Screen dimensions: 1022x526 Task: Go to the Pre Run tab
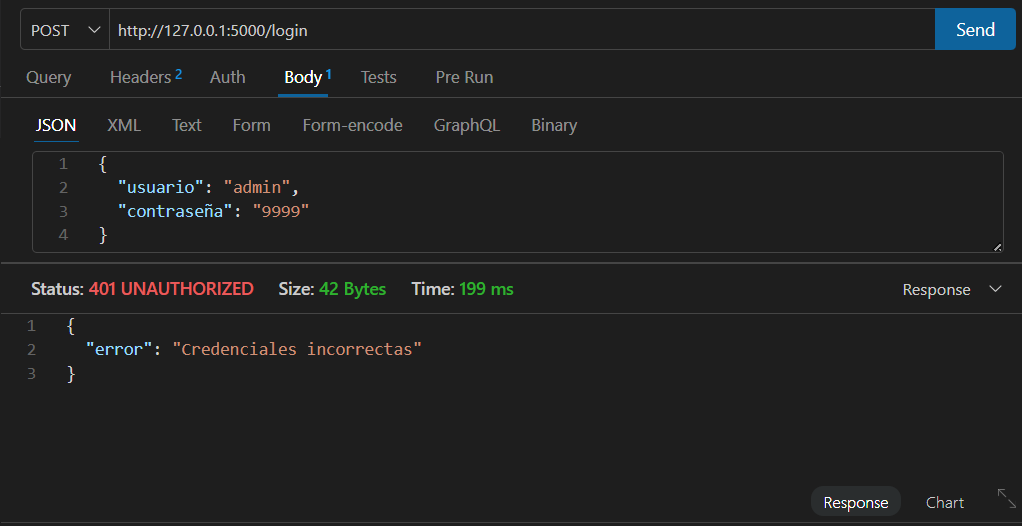[464, 78]
